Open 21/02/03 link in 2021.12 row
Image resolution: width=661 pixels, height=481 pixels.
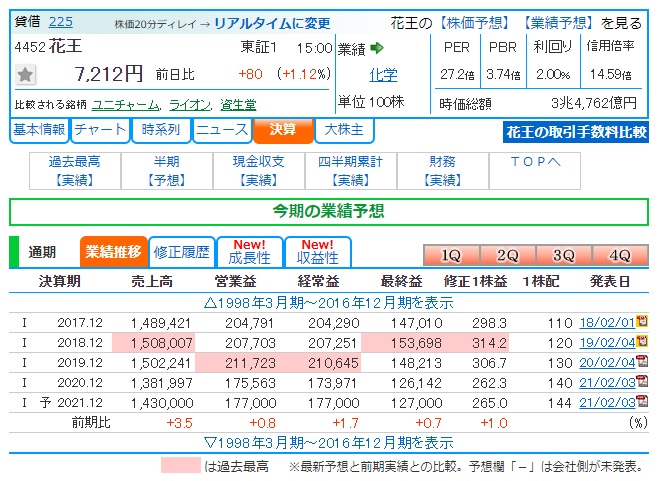[607, 403]
